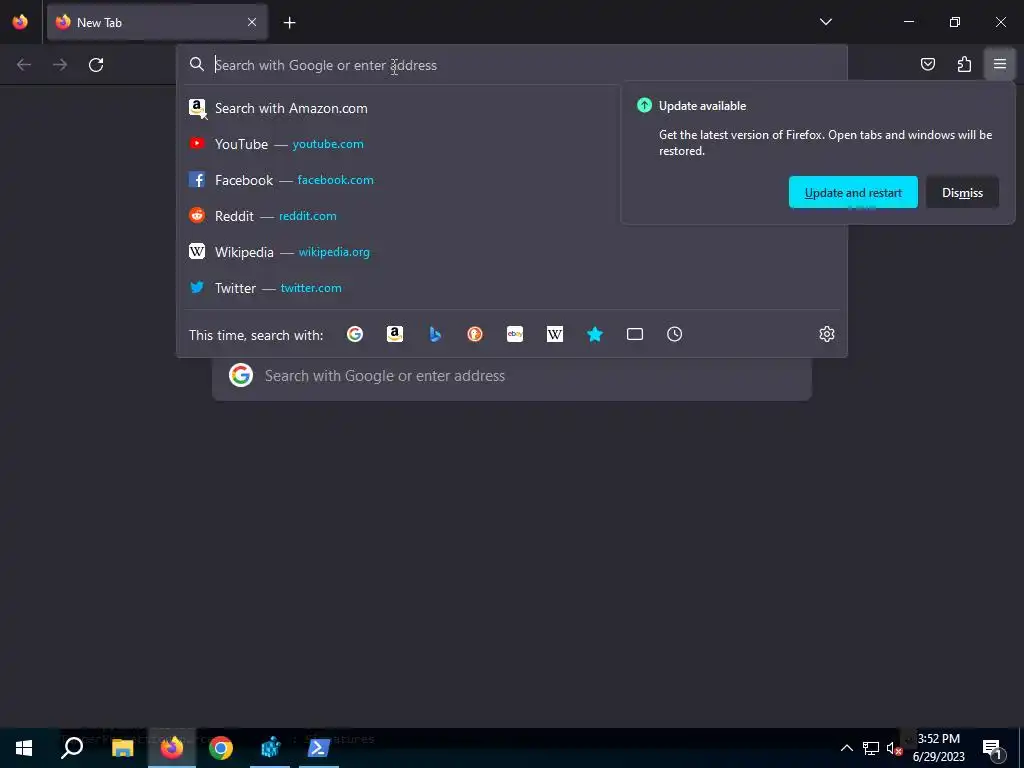Open the list all tabs dropdown arrow
The image size is (1024, 768).
pyautogui.click(x=825, y=22)
